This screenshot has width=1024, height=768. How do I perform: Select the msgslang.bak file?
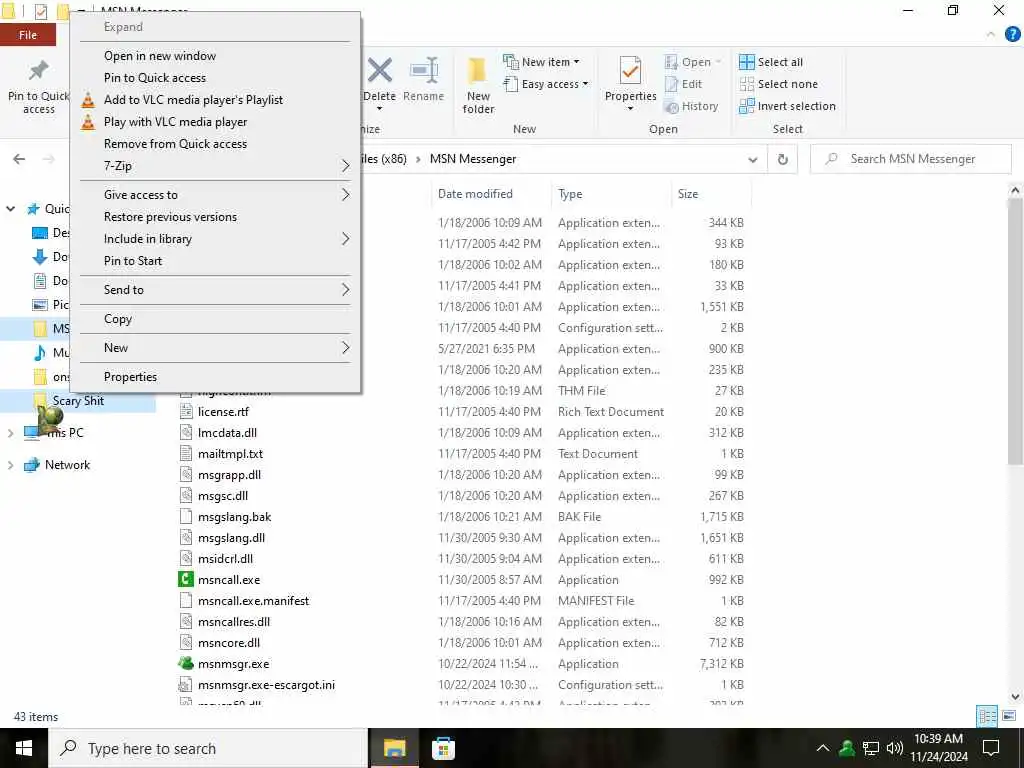point(234,517)
